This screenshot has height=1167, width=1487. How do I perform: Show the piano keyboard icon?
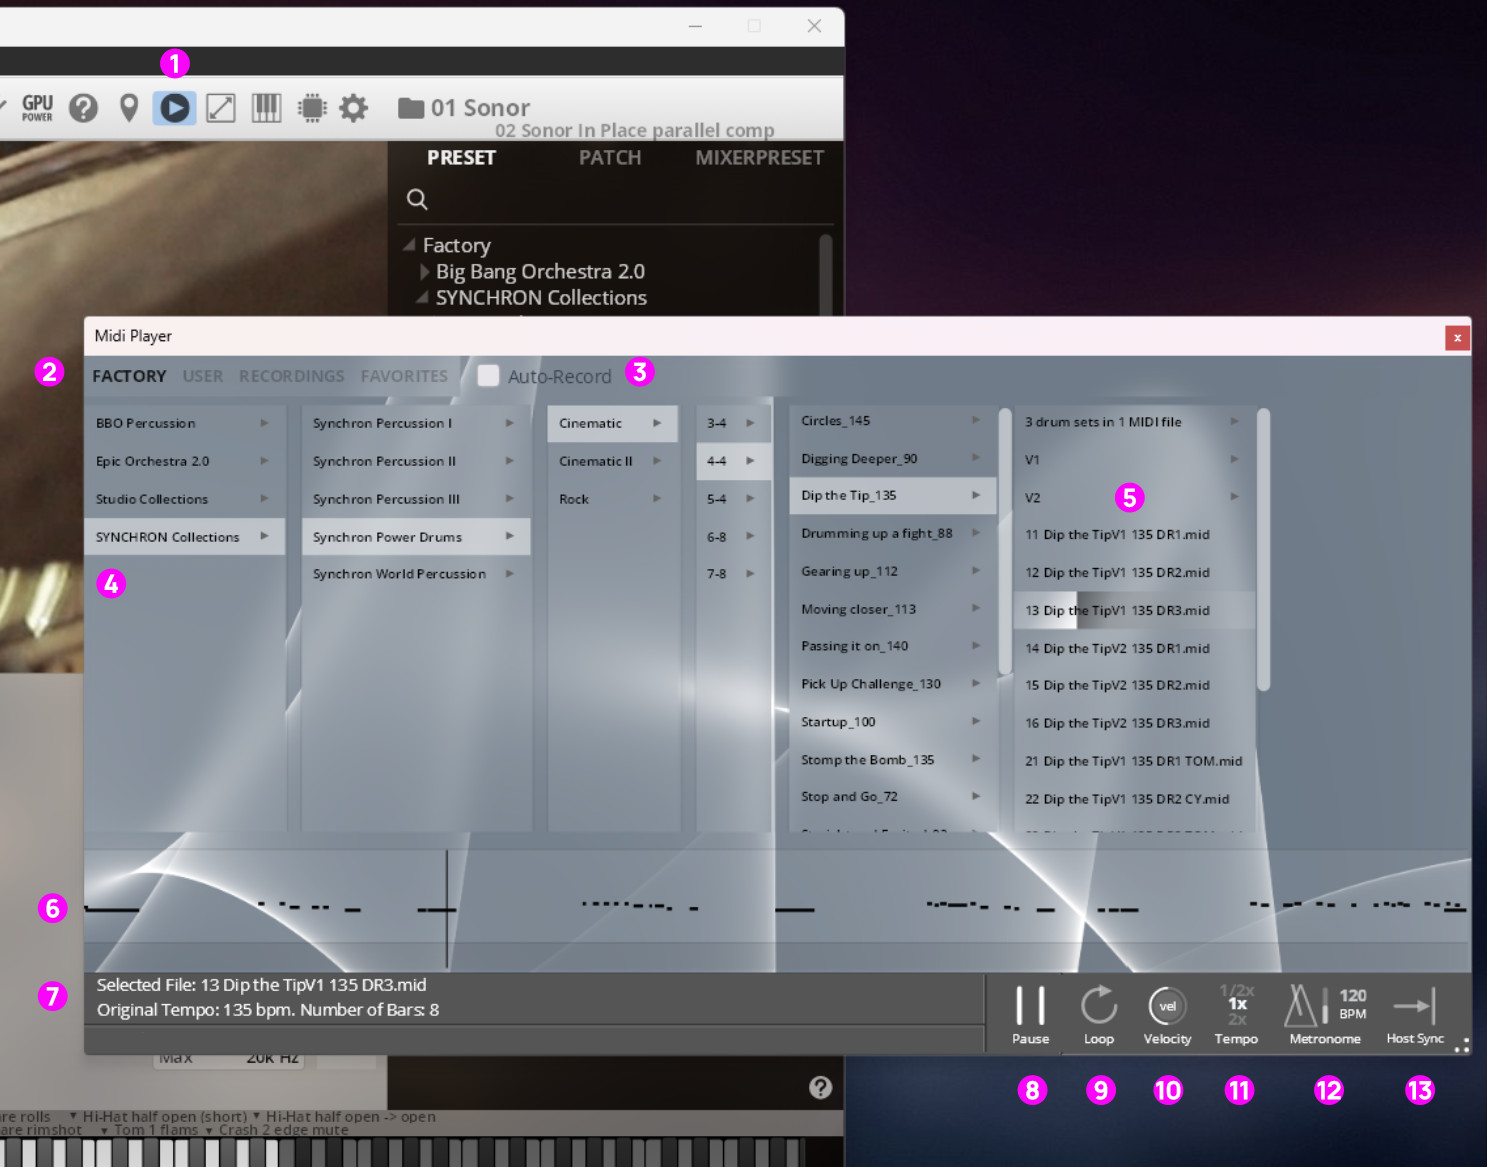click(x=266, y=108)
